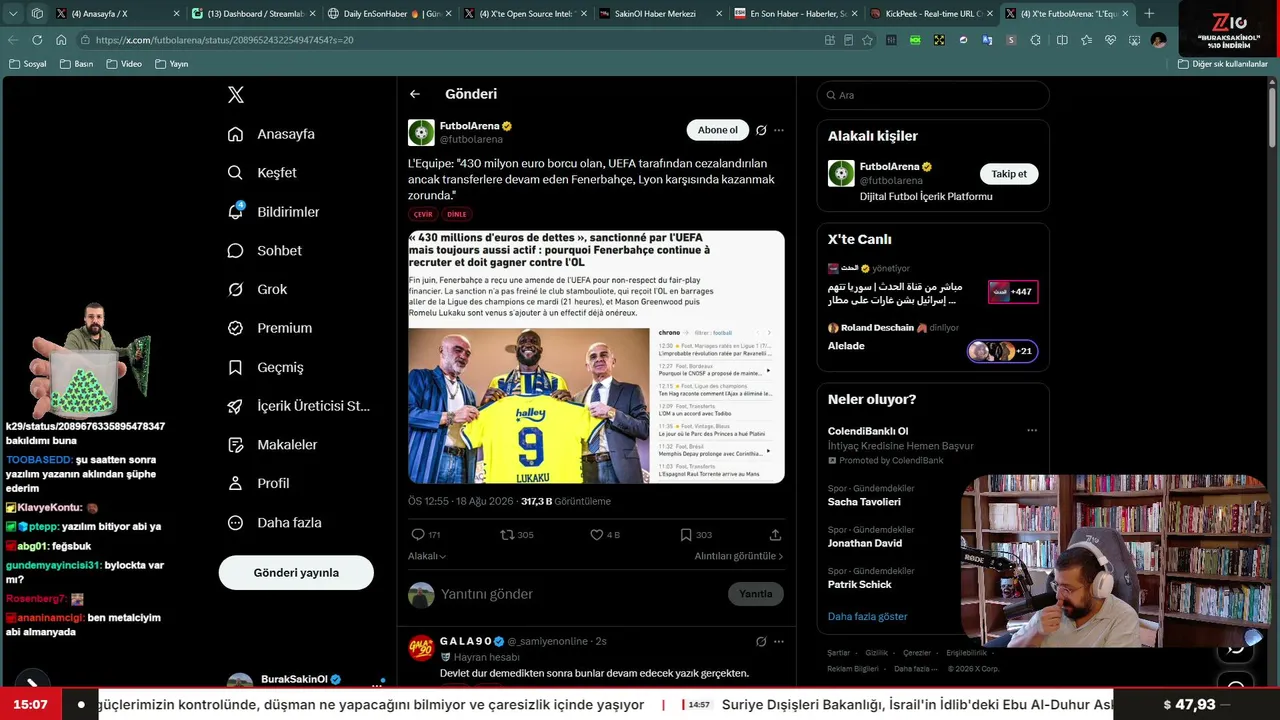The image size is (1280, 720).
Task: Switch to the SakinOl Haber Merkezi tab
Action: (x=663, y=14)
